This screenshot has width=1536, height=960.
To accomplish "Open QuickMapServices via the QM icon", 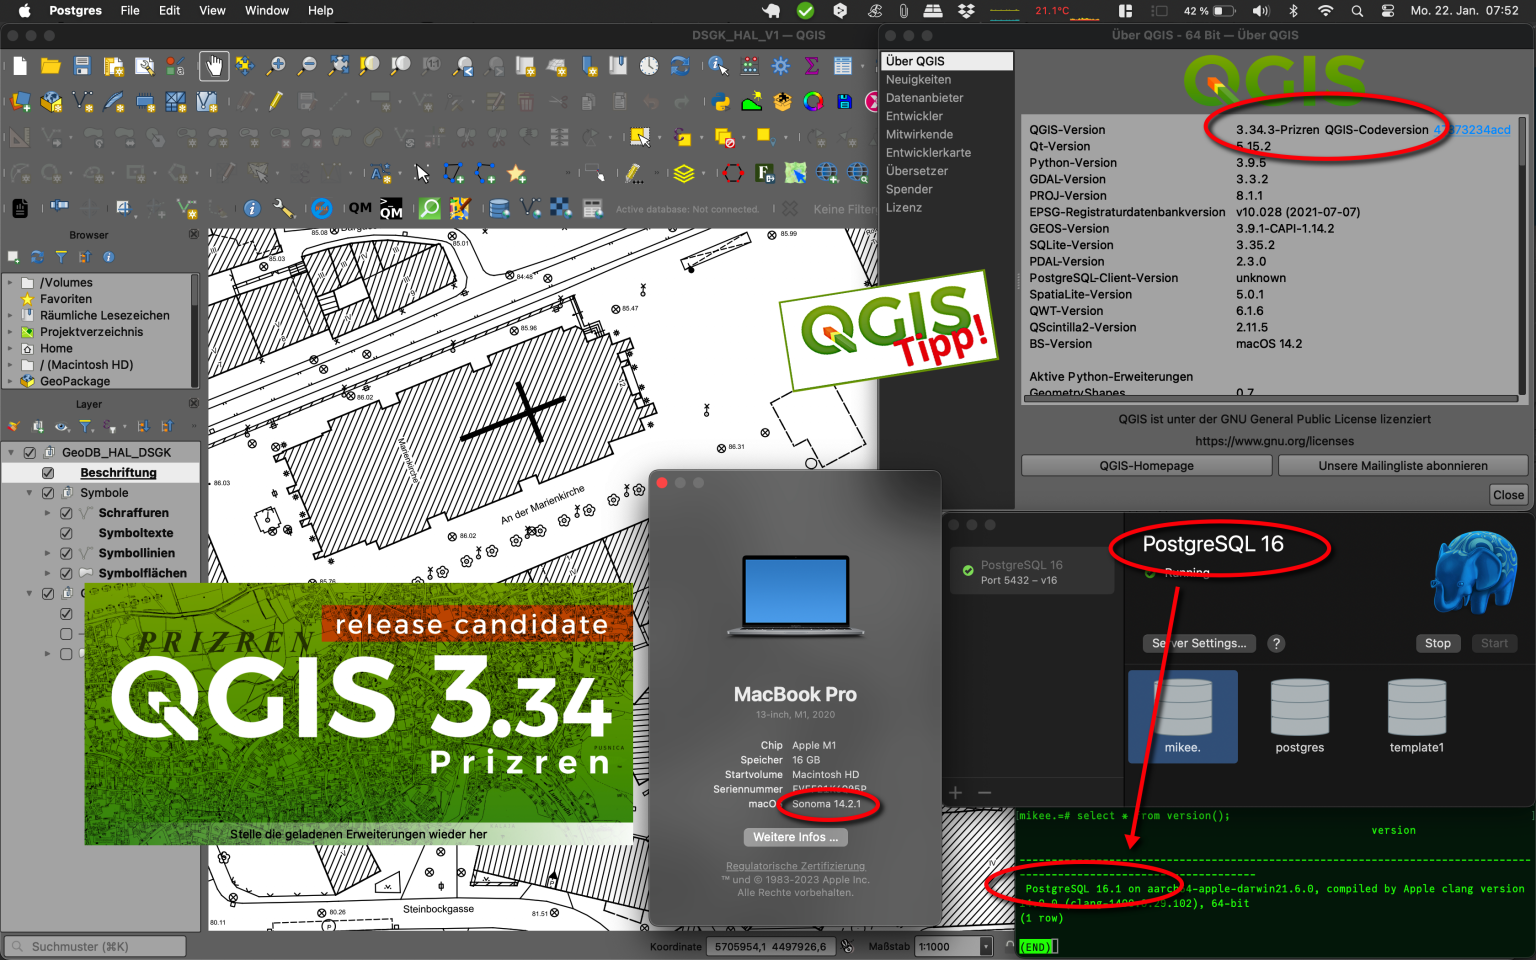I will pyautogui.click(x=359, y=209).
